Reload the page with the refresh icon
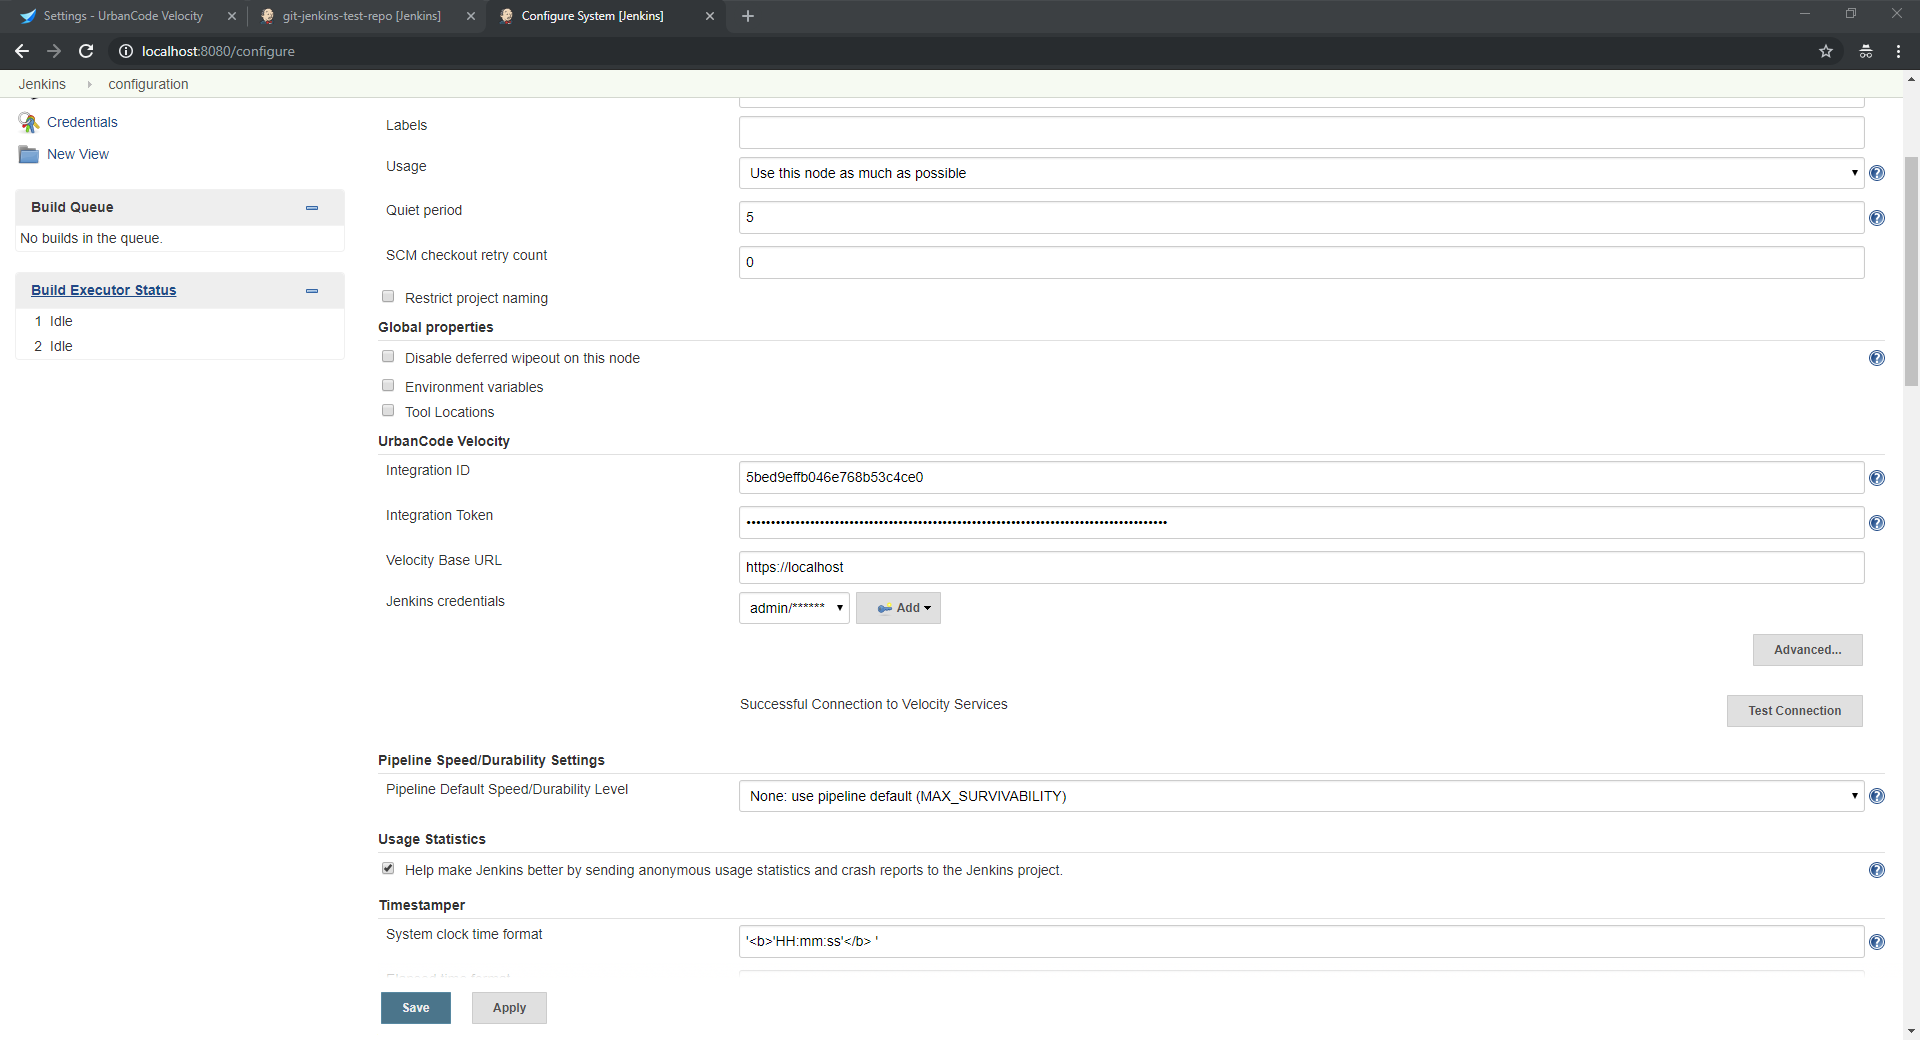The image size is (1920, 1040). click(86, 51)
